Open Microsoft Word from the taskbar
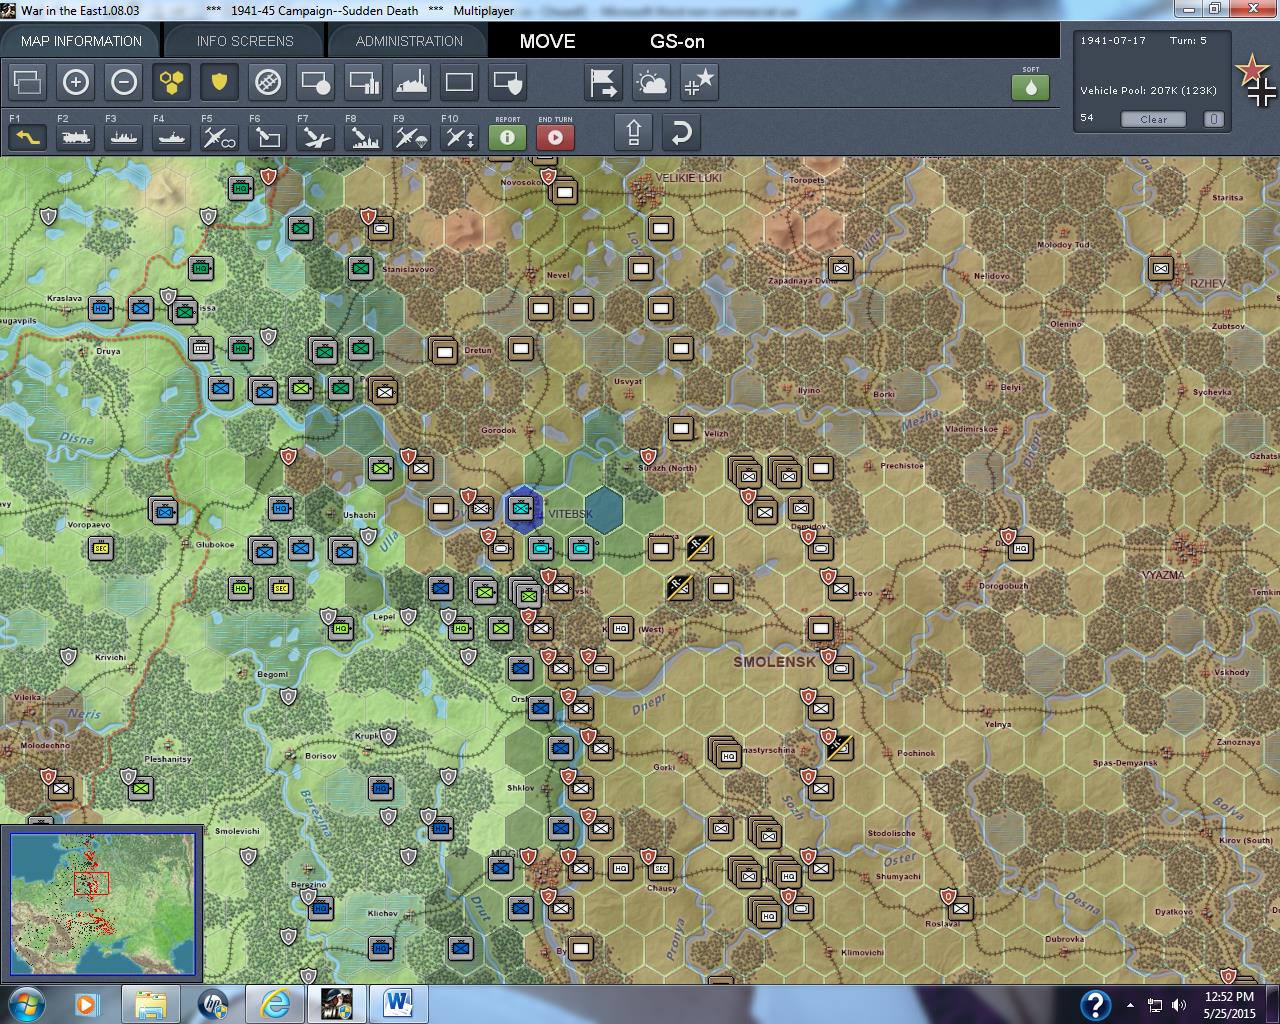Viewport: 1280px width, 1024px height. pyautogui.click(x=397, y=1004)
